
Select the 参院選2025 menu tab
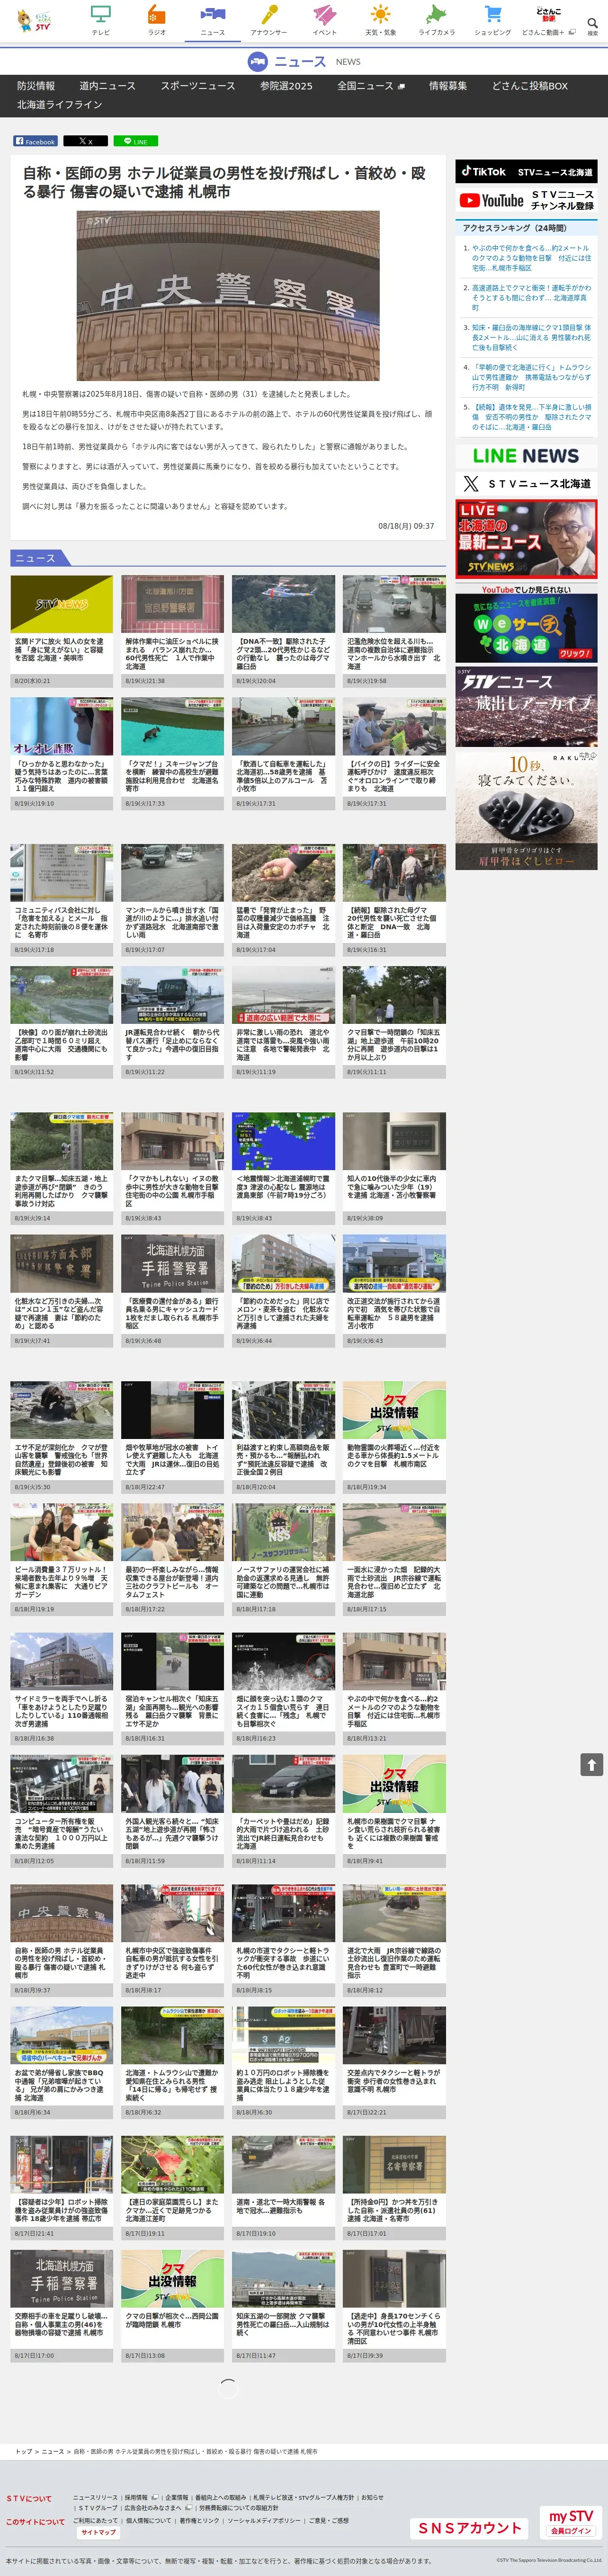pyautogui.click(x=286, y=86)
